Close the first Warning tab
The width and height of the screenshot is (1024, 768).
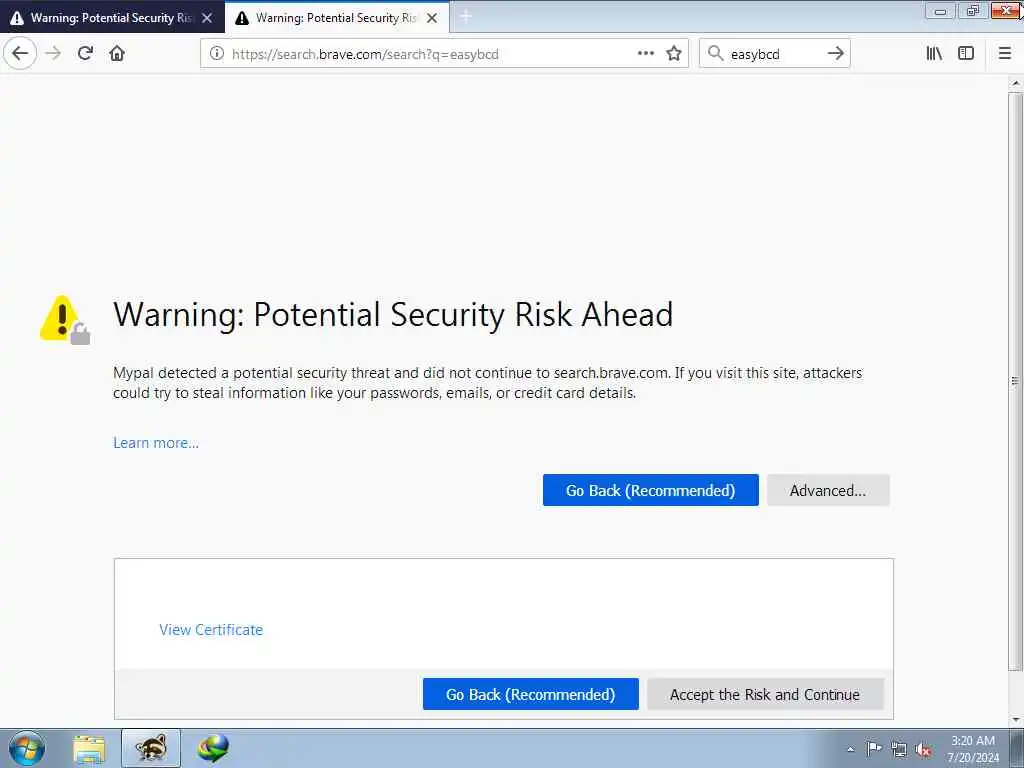point(207,18)
